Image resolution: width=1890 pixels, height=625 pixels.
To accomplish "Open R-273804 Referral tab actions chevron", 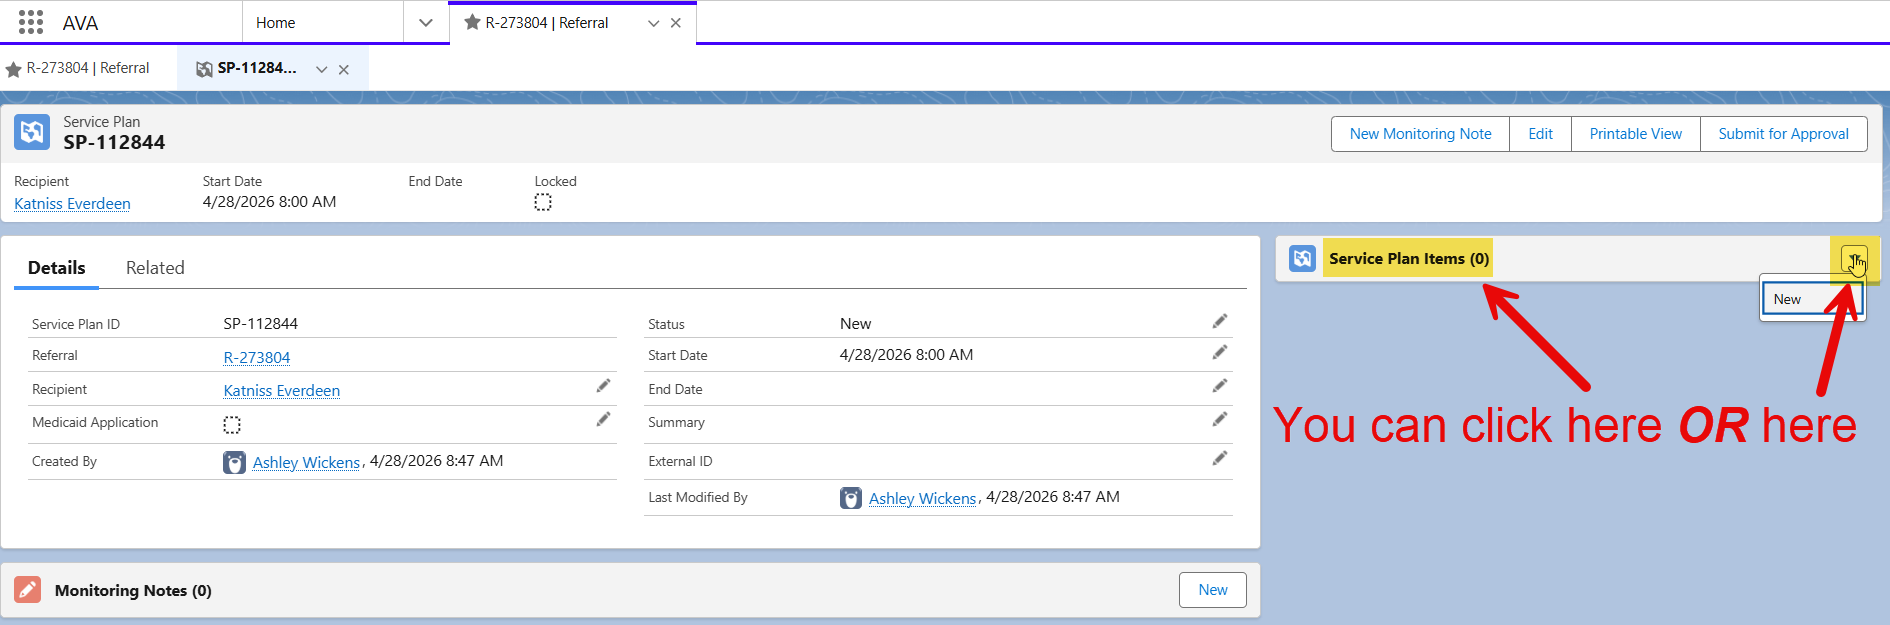I will (x=653, y=23).
